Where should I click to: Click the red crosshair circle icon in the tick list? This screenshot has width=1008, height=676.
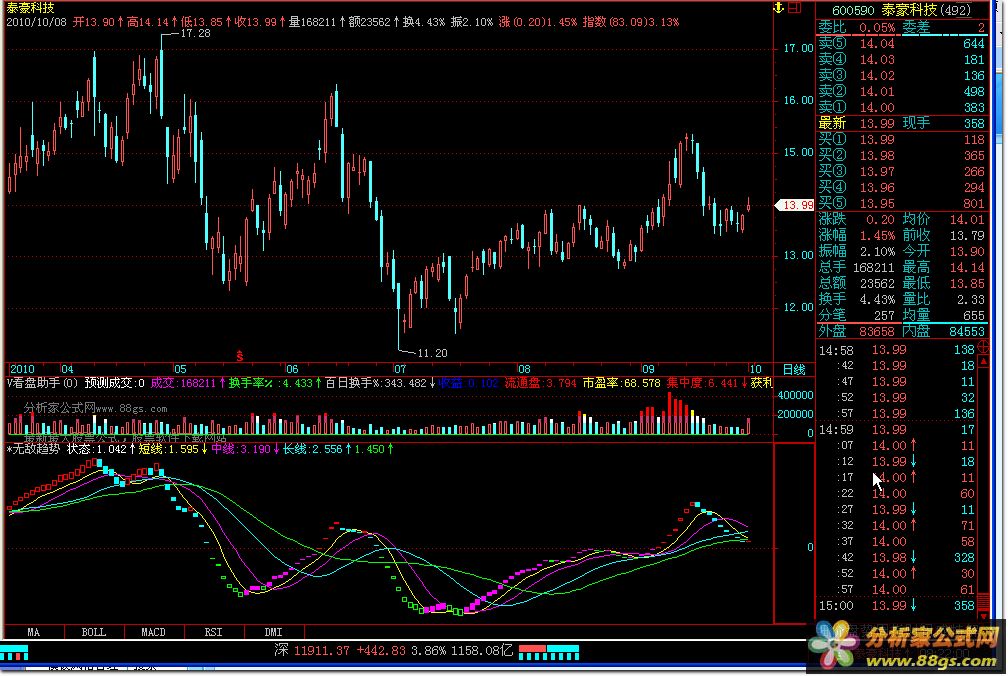coord(983,348)
